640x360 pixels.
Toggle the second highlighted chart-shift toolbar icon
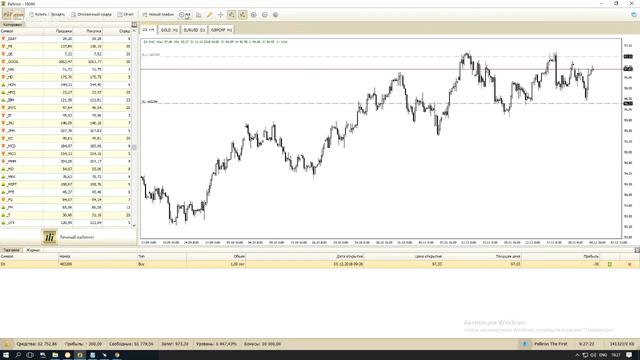tap(242, 15)
